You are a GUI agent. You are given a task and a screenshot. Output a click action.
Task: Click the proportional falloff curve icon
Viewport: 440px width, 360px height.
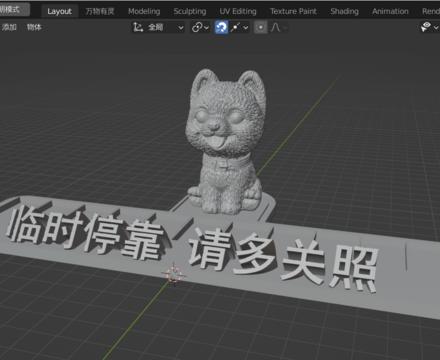(276, 27)
